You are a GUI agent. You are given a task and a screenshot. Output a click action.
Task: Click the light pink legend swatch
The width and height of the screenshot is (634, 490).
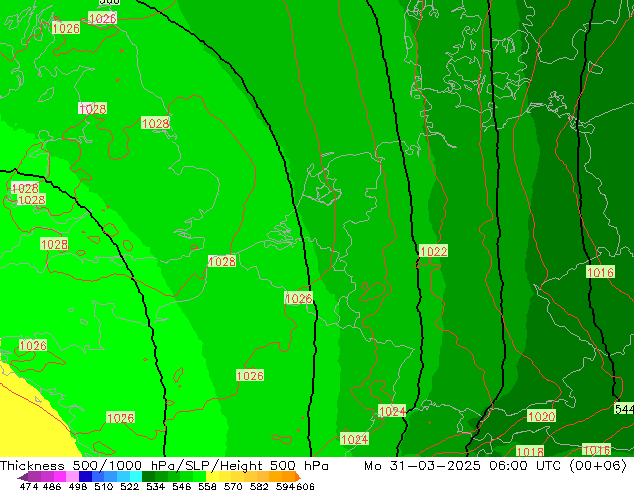click(72, 476)
